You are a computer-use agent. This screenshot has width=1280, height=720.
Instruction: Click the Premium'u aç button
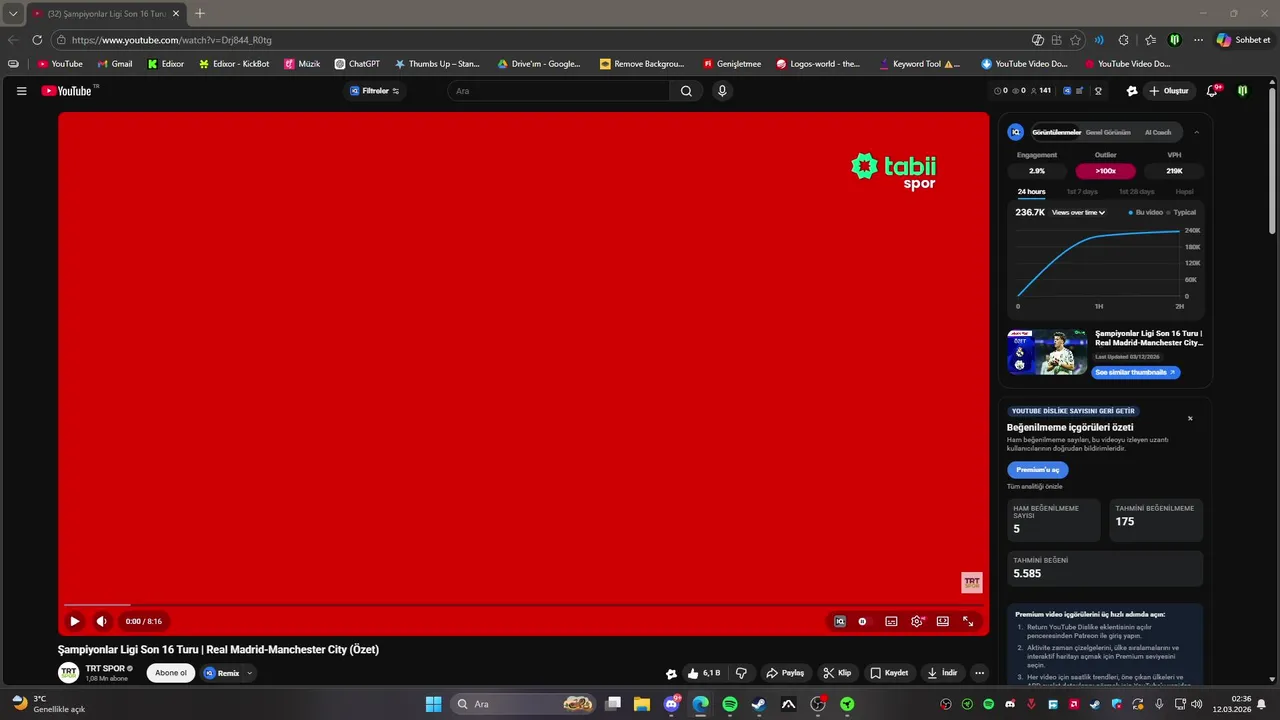pos(1037,470)
